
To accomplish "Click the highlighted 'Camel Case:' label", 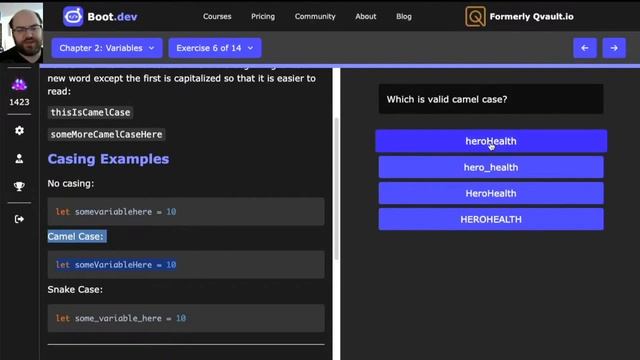I will point(76,236).
